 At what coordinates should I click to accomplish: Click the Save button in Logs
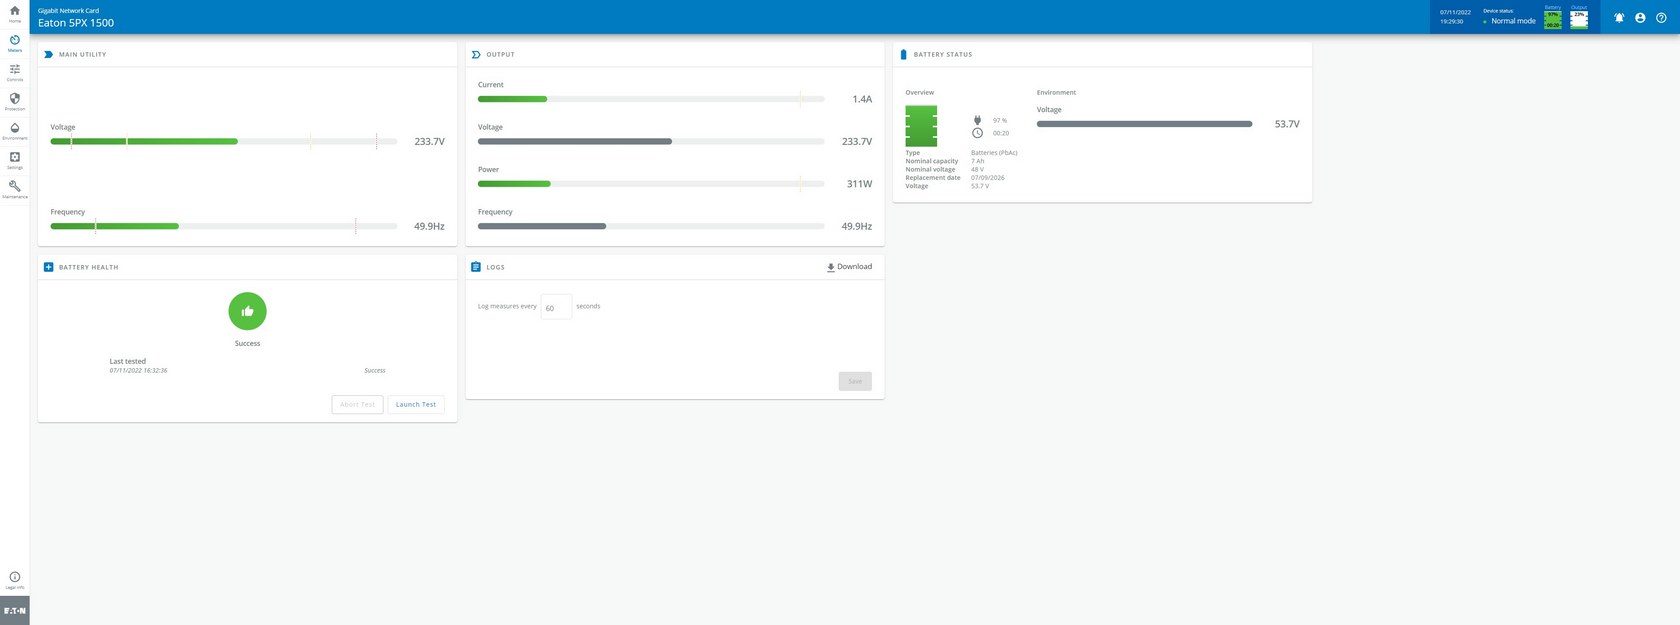pyautogui.click(x=855, y=381)
